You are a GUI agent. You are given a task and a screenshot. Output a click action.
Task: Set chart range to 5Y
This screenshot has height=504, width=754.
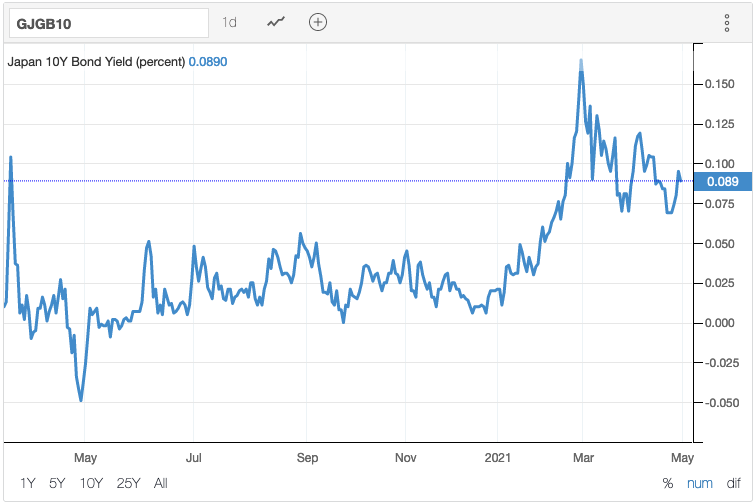click(x=57, y=483)
